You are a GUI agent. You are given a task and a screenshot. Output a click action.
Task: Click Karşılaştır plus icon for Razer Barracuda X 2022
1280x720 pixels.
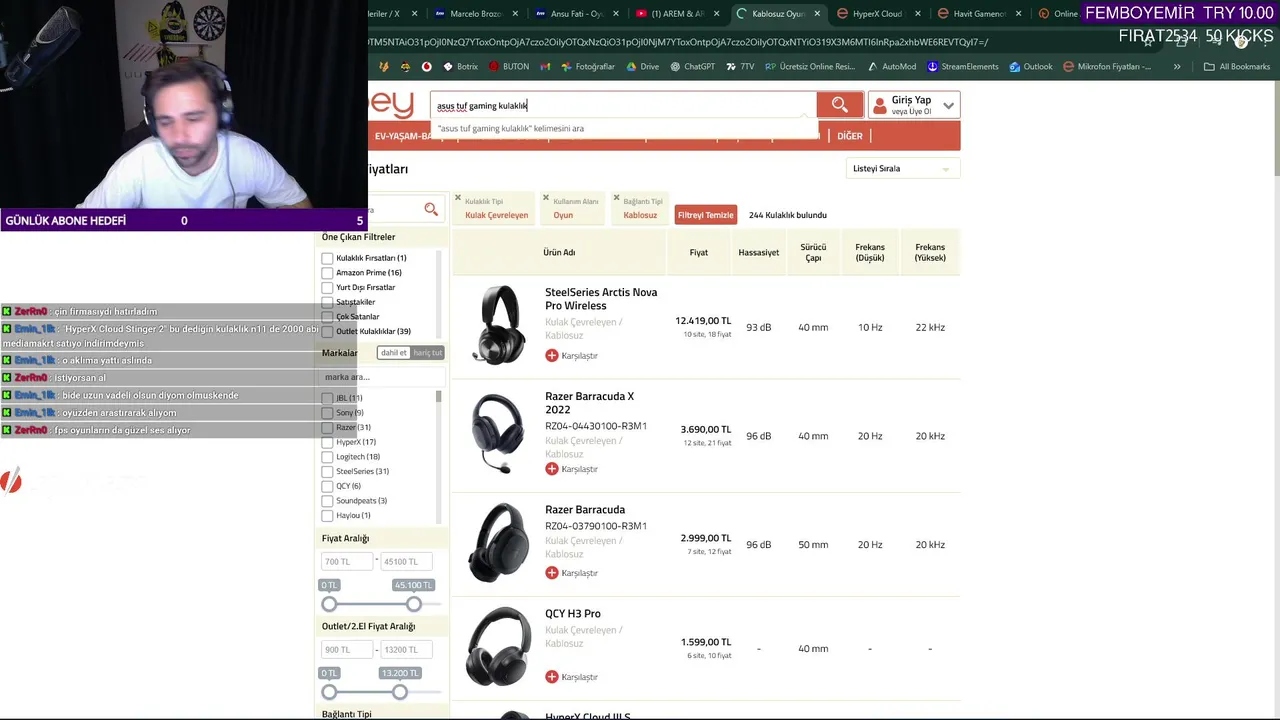point(552,469)
